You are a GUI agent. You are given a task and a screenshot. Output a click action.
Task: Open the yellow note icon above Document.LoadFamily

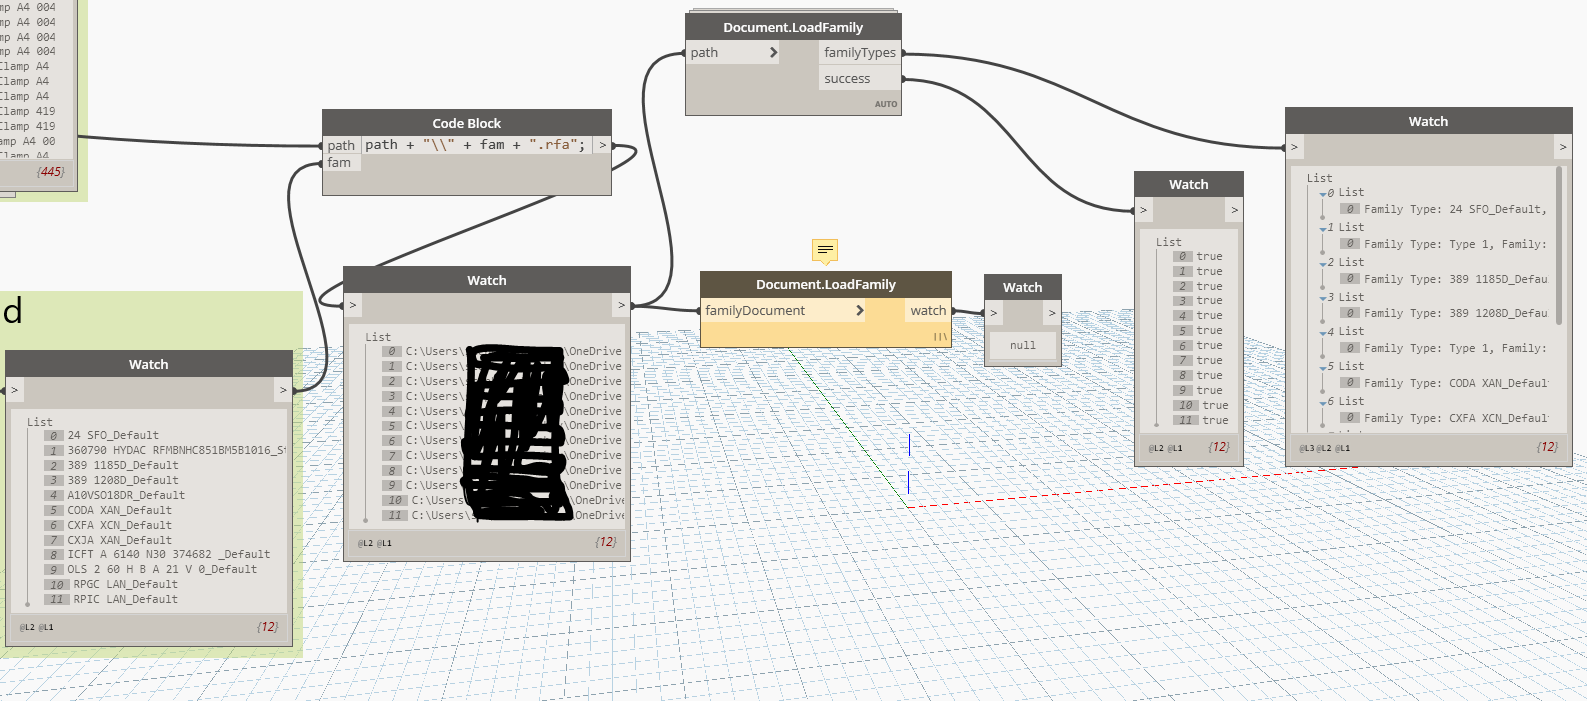click(x=825, y=250)
